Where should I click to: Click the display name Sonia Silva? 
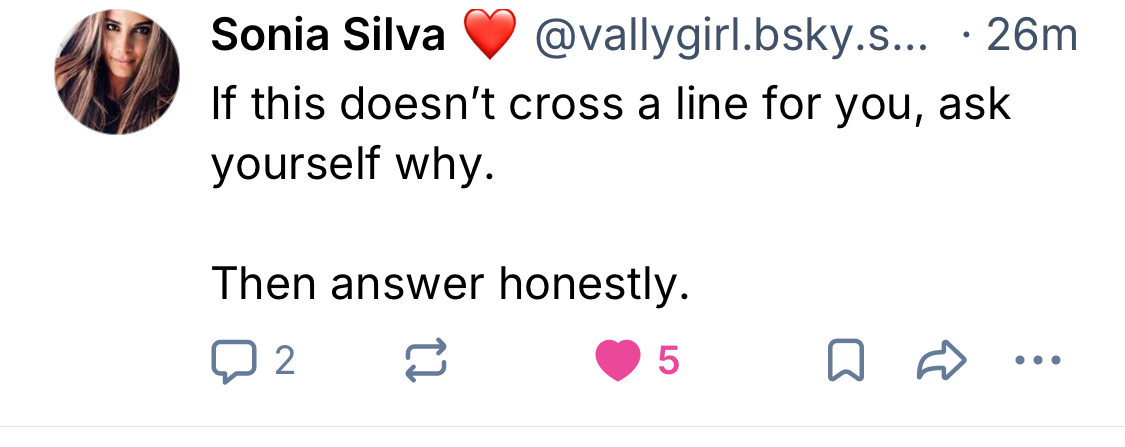pyautogui.click(x=328, y=37)
